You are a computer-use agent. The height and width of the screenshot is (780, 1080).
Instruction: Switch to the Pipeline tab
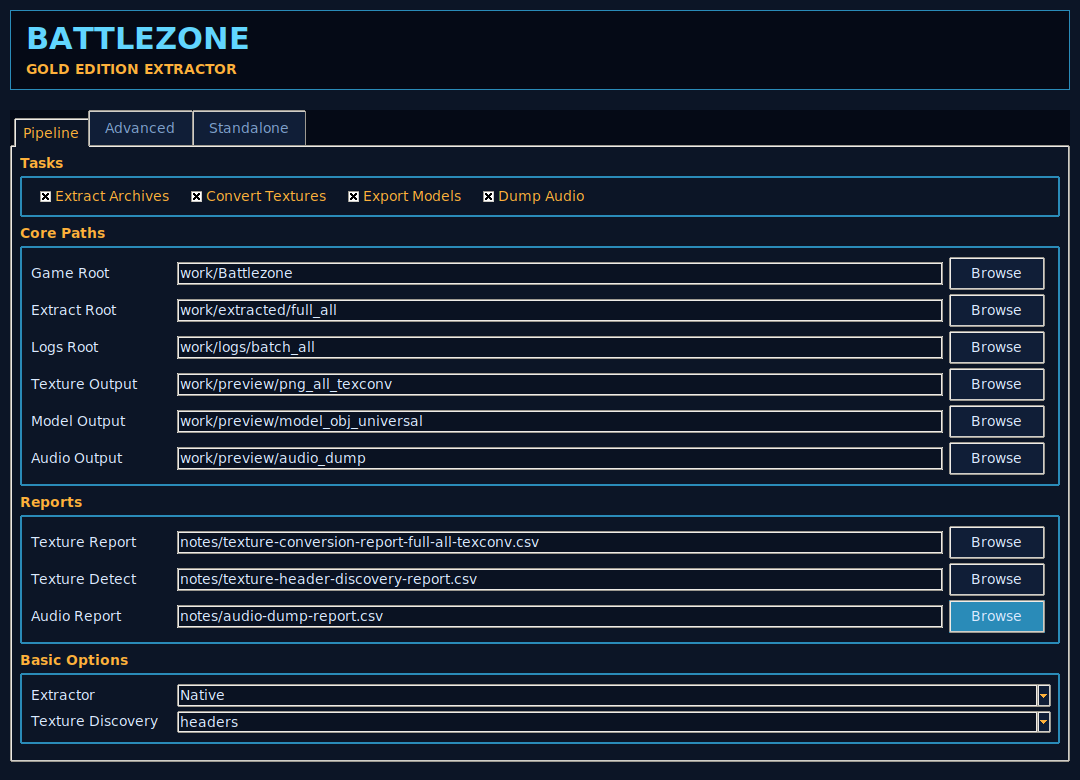[51, 132]
